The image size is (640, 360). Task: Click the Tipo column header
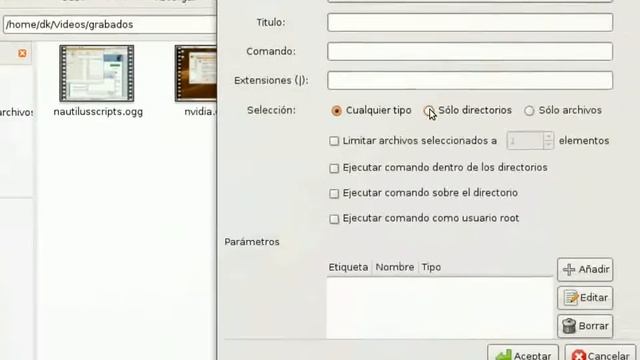tap(431, 267)
